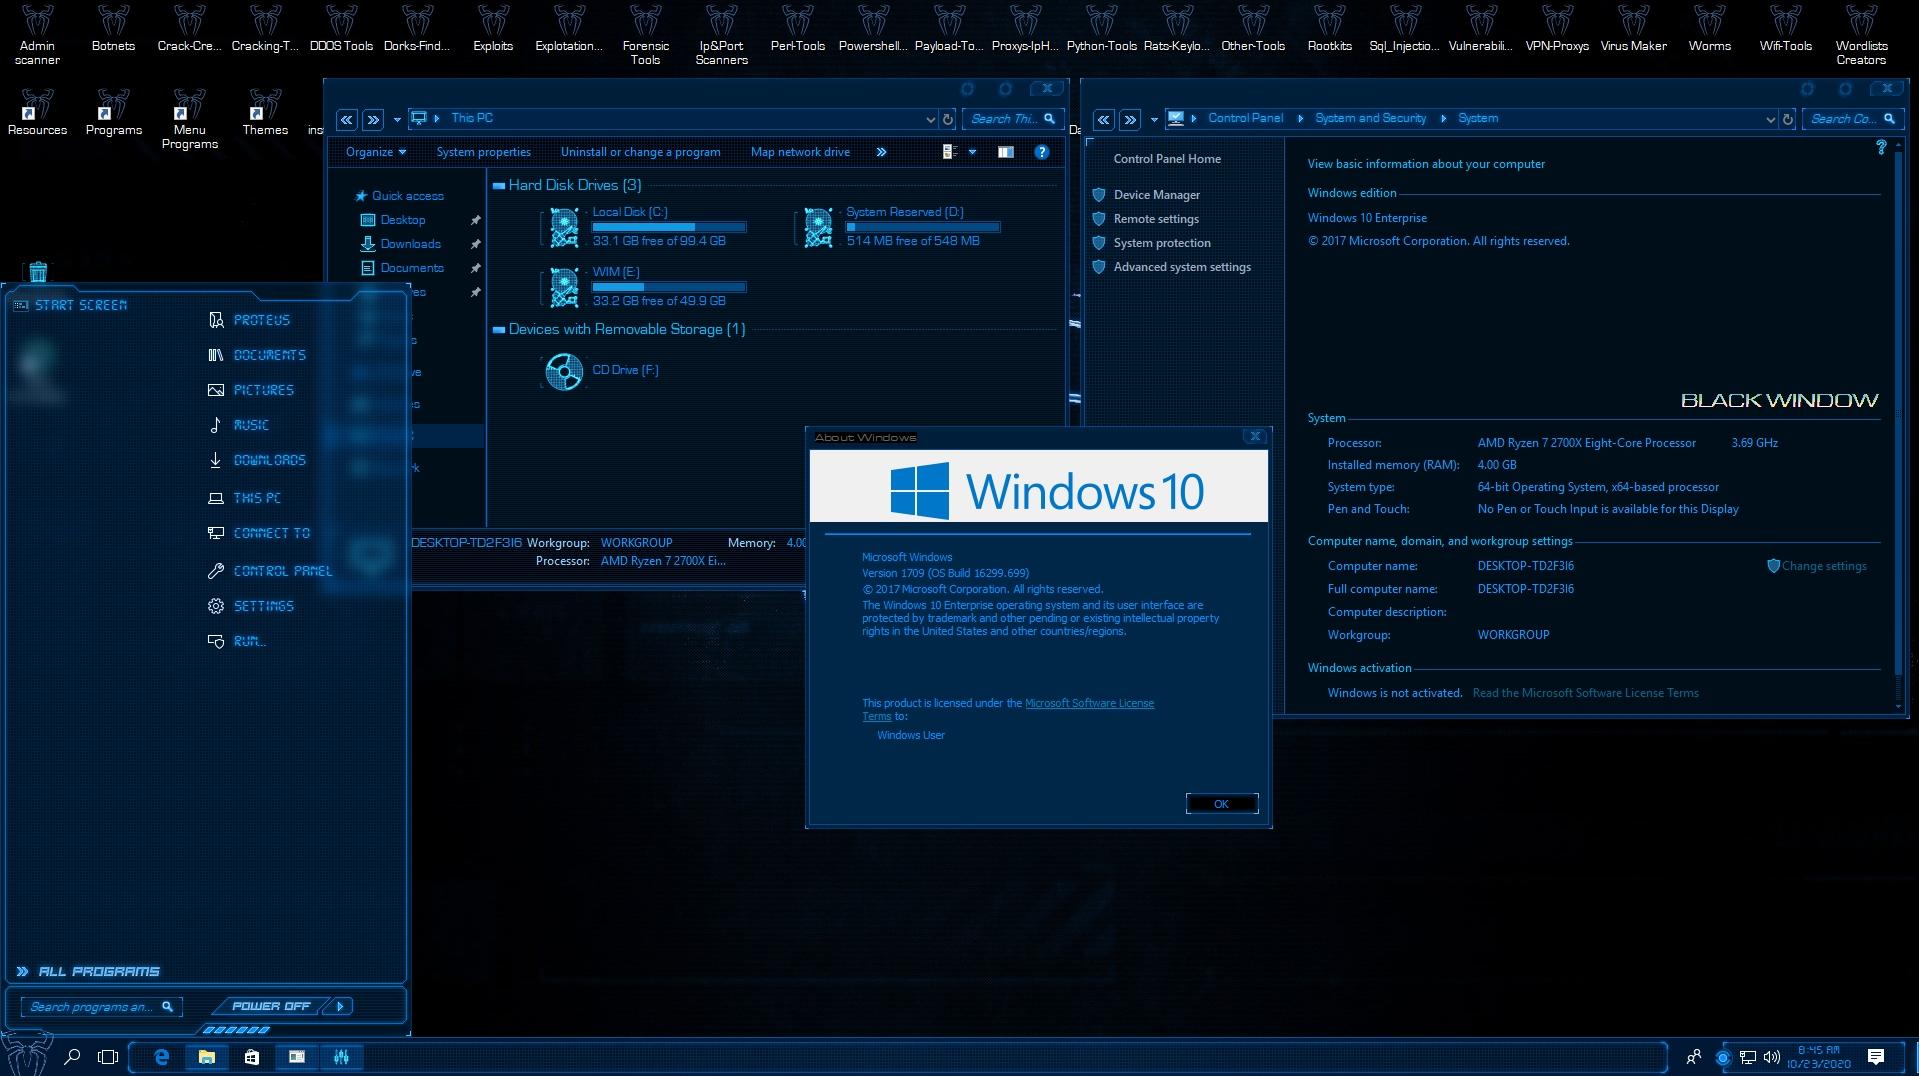The width and height of the screenshot is (1919, 1076).
Task: Open the view options dropdown arrow
Action: [x=972, y=152]
